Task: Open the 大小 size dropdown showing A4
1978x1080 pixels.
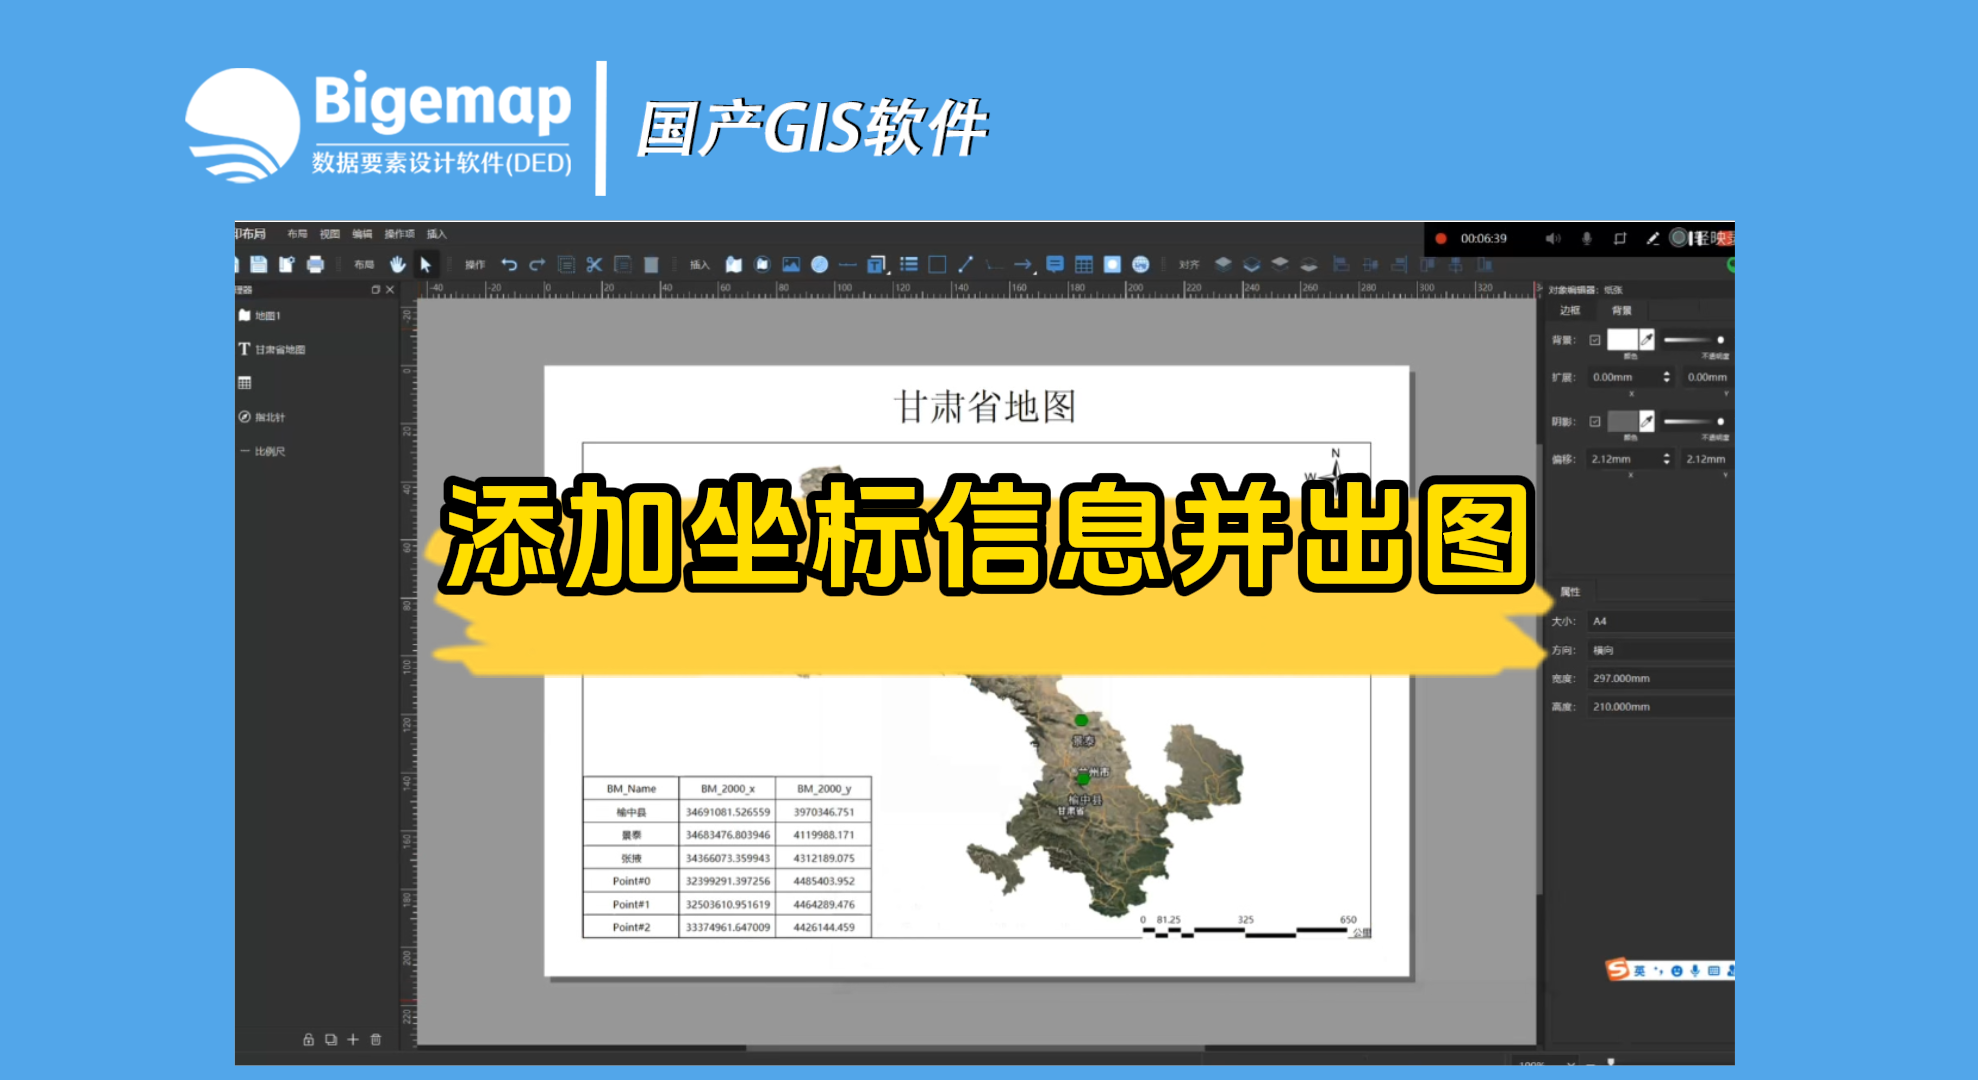Action: 1660,620
